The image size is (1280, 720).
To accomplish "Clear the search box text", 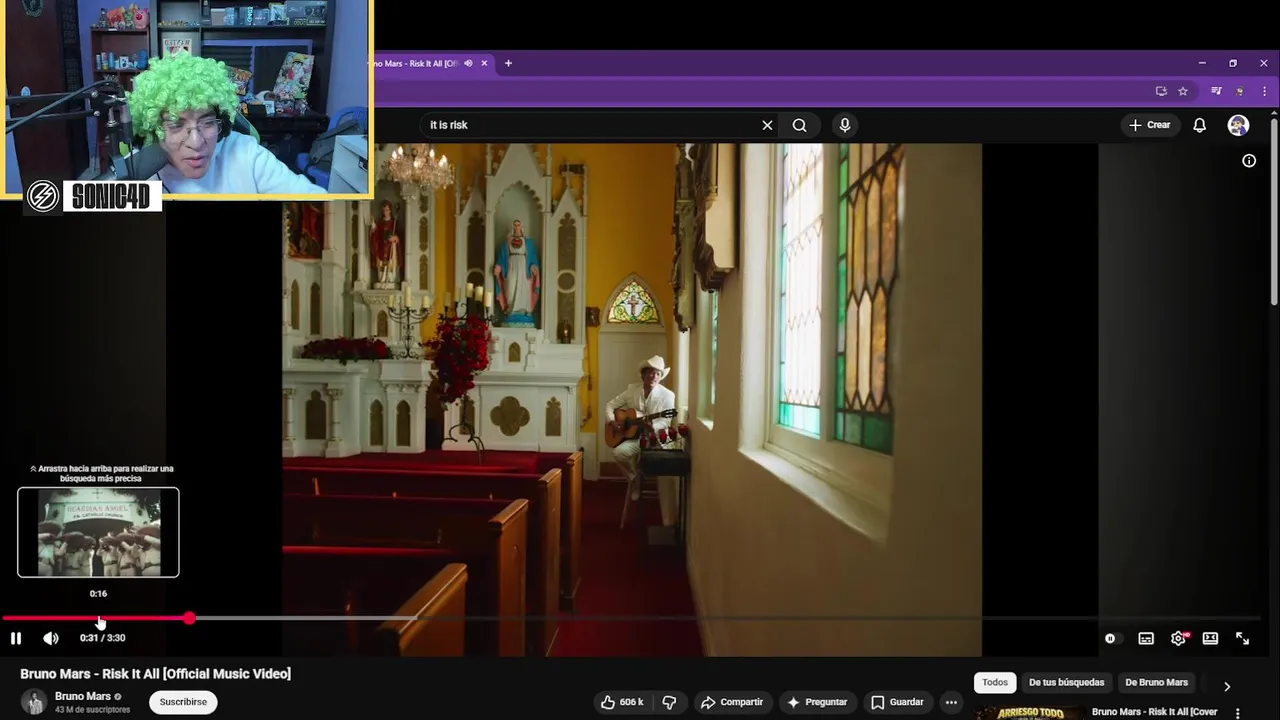I will 767,125.
